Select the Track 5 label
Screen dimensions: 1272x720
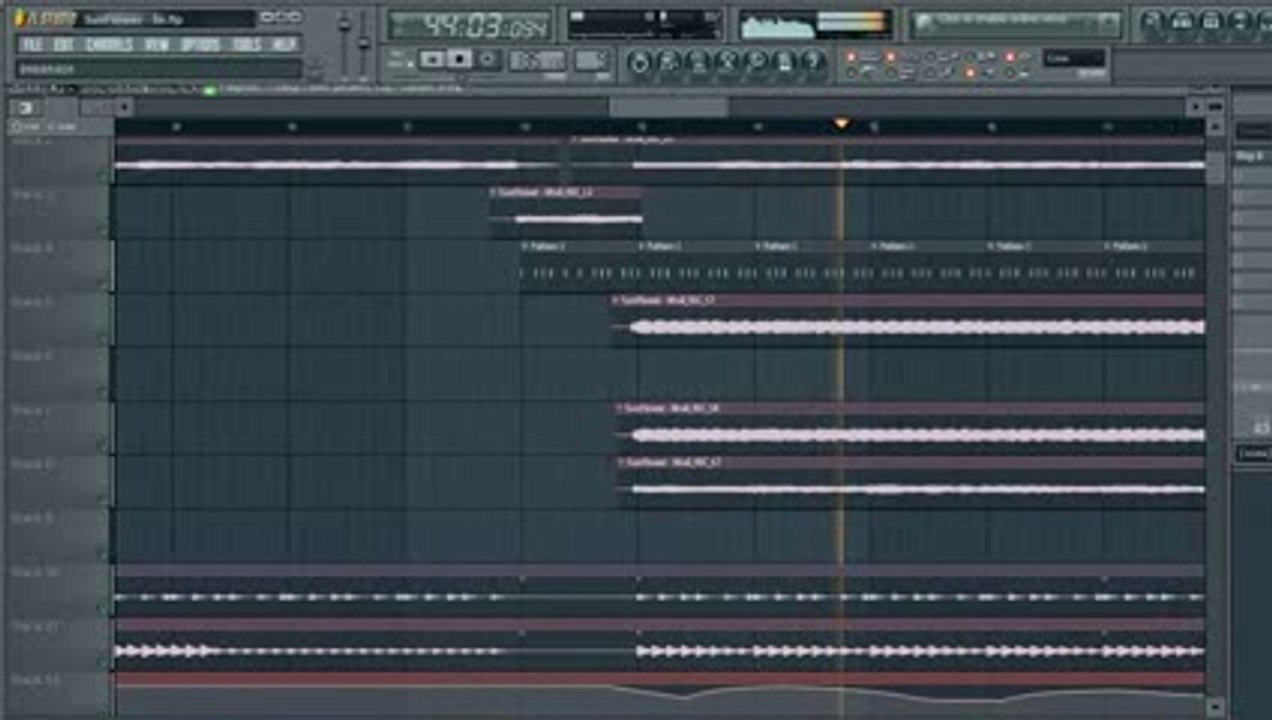click(x=32, y=302)
